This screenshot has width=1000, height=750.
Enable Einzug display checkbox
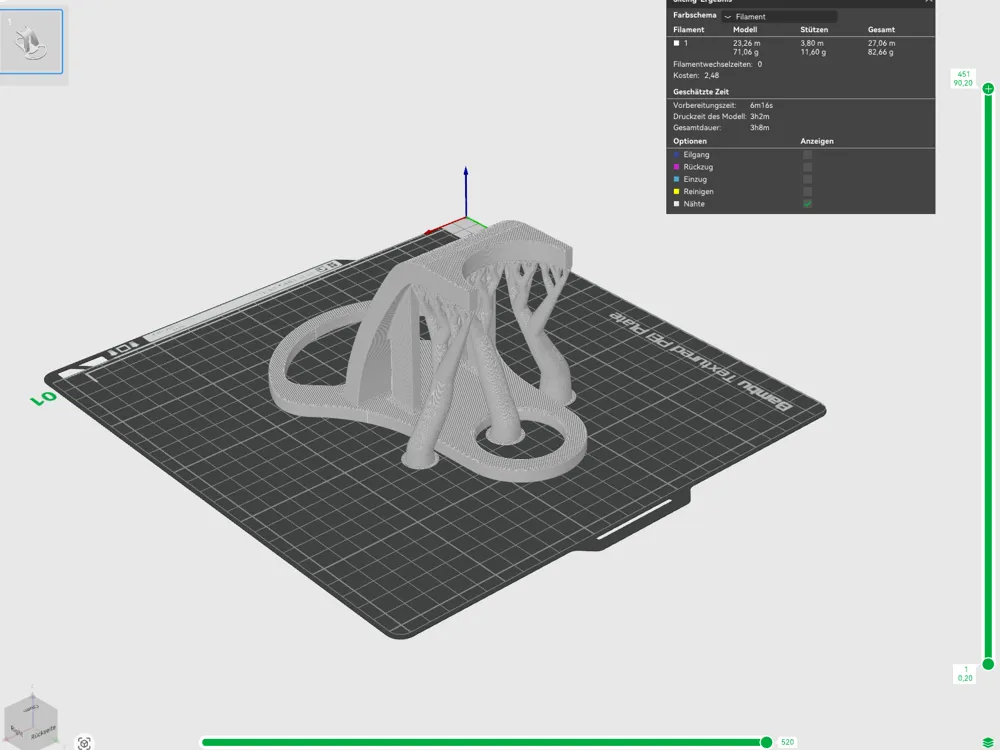click(807, 179)
